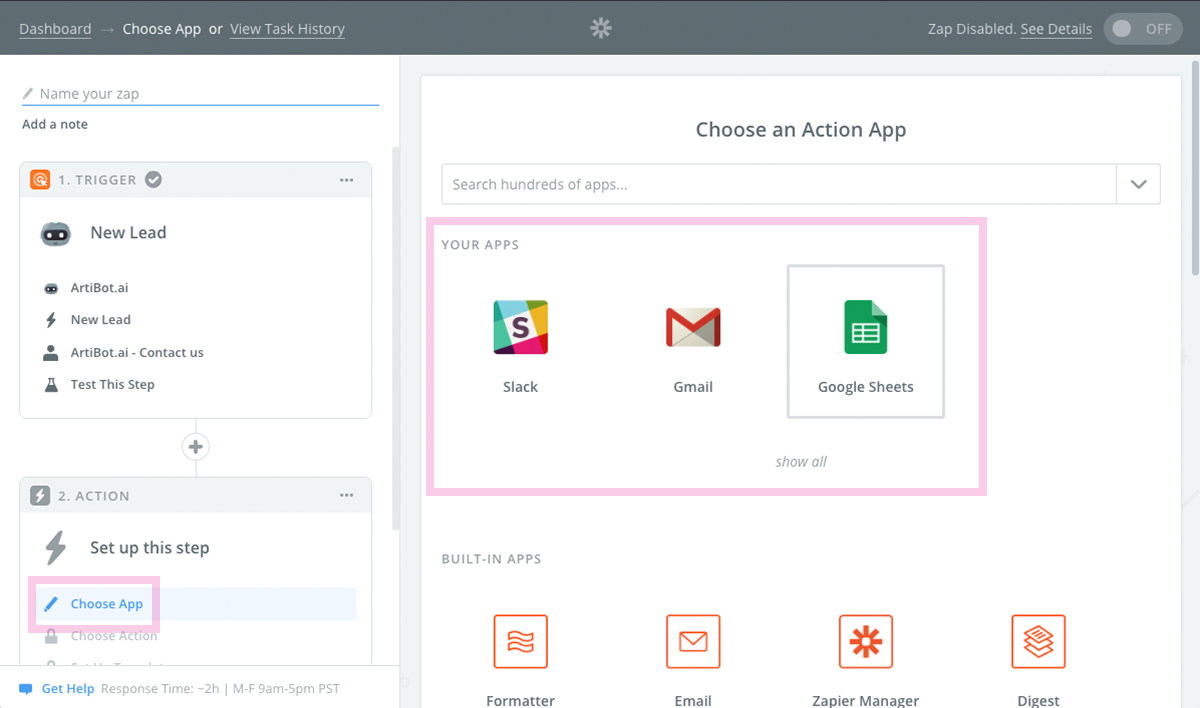Choose the Google Sheets app icon
The height and width of the screenshot is (708, 1200).
865,327
